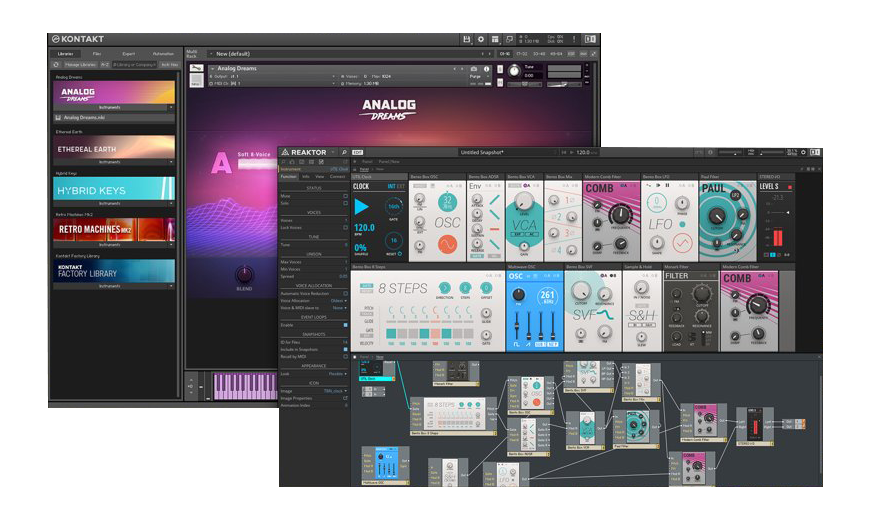Open the Analog Dreams info icon

click(487, 69)
